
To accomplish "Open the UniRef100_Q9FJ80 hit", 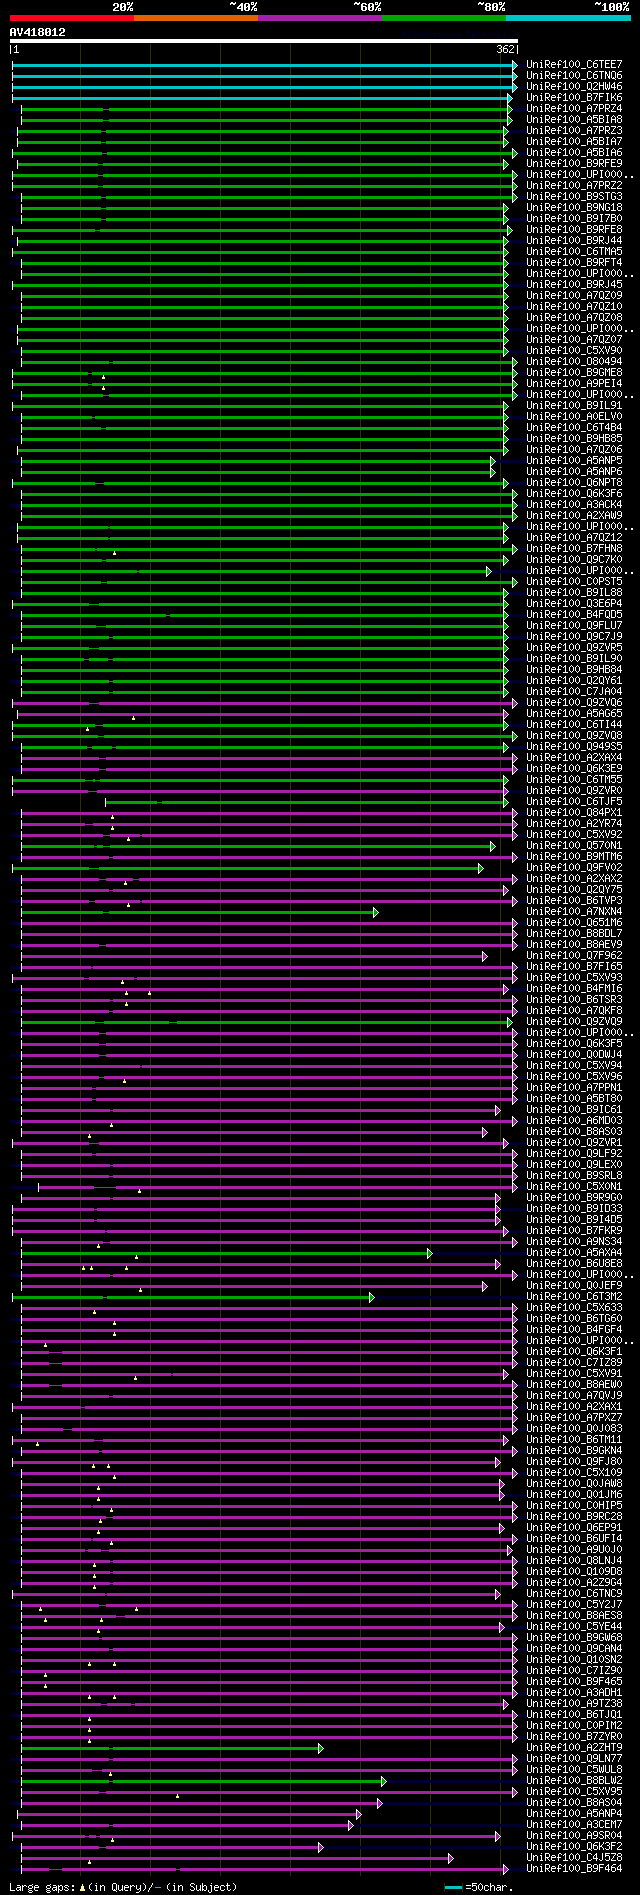I will [574, 1462].
